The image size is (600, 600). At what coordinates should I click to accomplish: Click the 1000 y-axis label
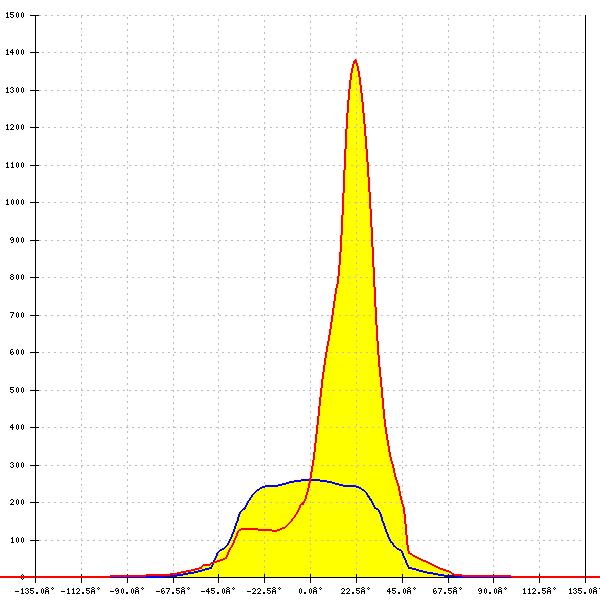tap(15, 202)
